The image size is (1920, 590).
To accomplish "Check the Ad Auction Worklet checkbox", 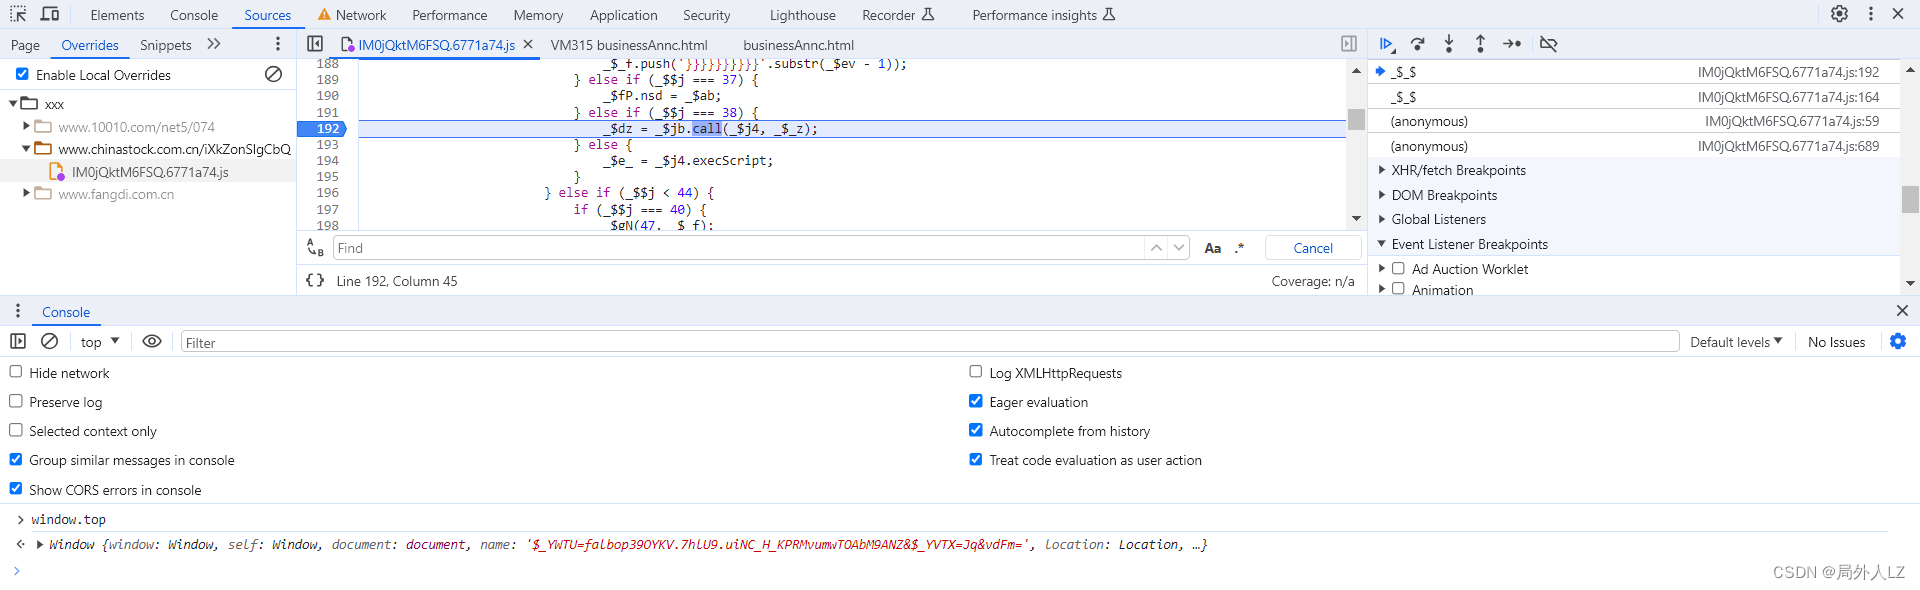I will click(x=1399, y=268).
